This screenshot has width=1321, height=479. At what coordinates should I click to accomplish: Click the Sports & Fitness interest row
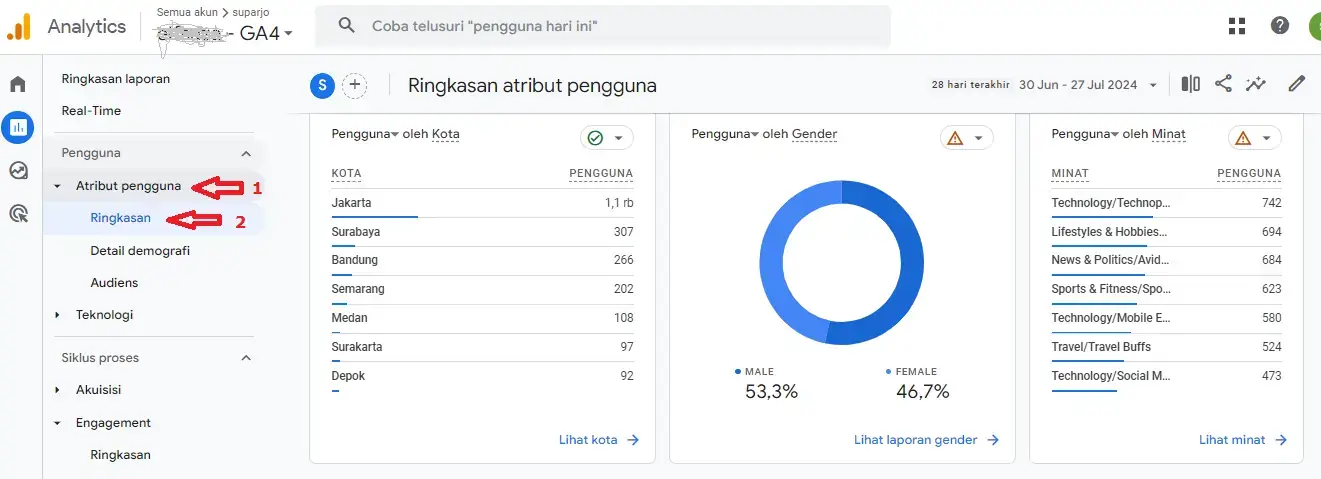[x=1166, y=289]
